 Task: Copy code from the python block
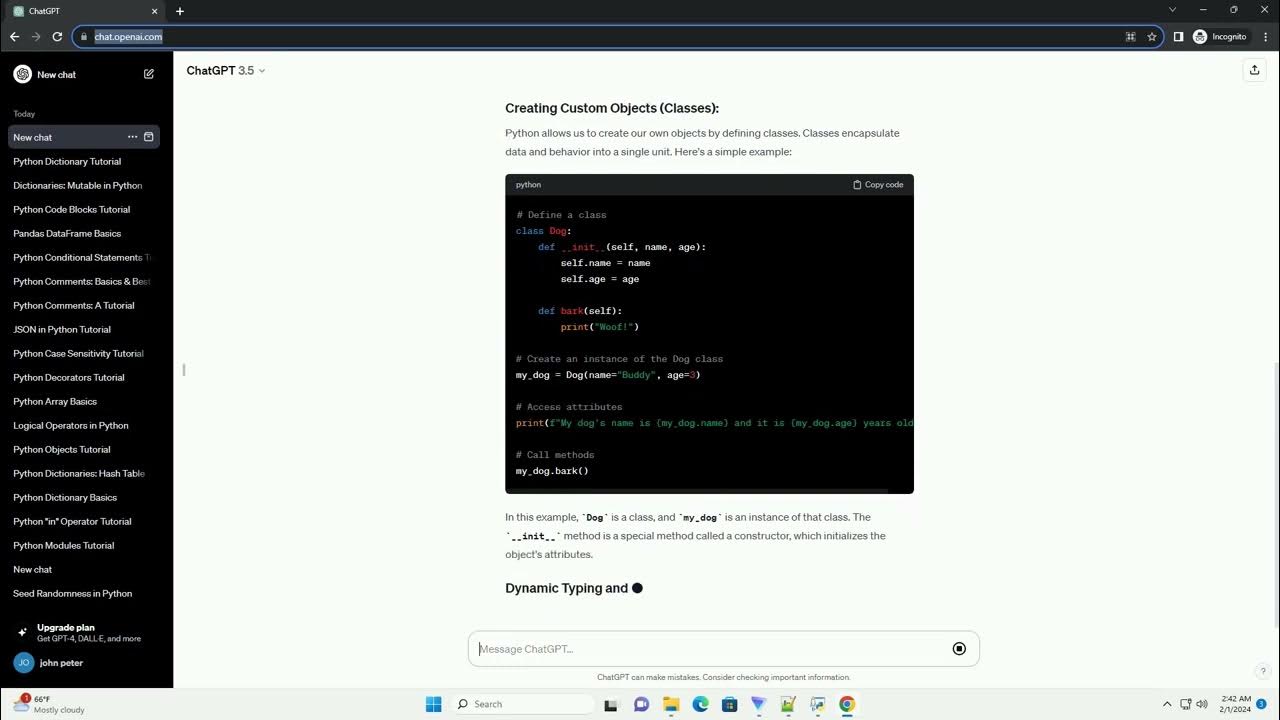click(878, 185)
